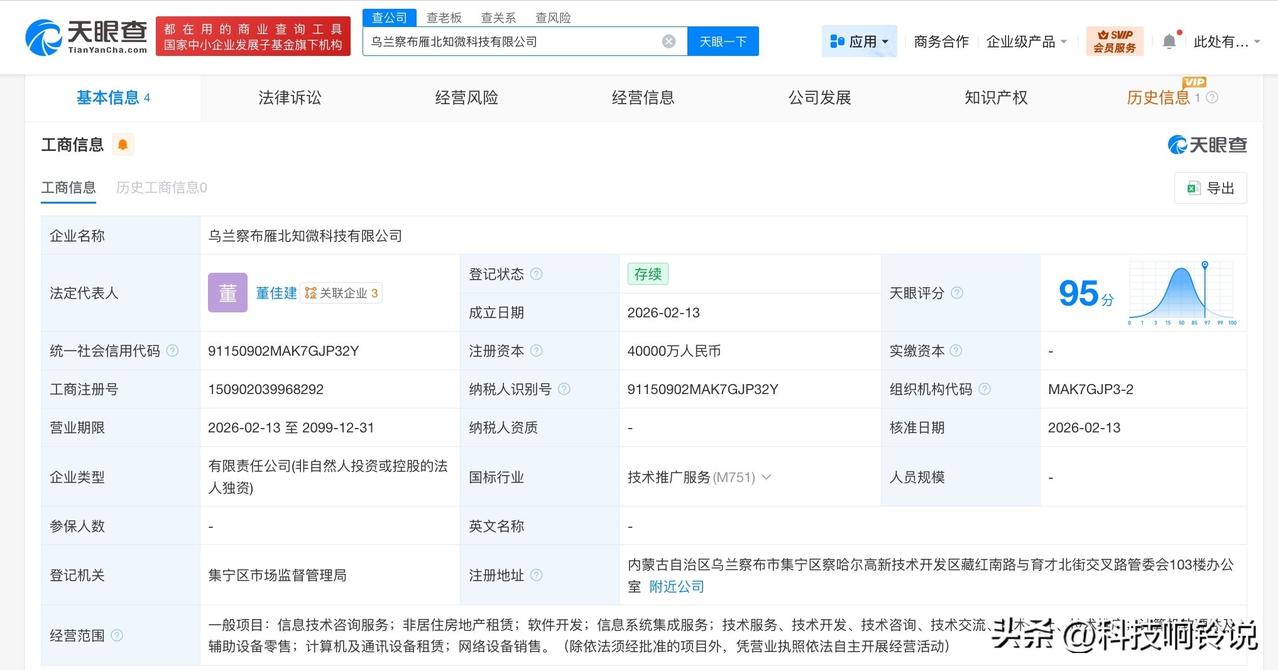Viewport: 1278px width, 670px height.
Task: Click credit code 91150902MAK7GJP32Y under 统一社会信用代码
Action: pos(283,351)
